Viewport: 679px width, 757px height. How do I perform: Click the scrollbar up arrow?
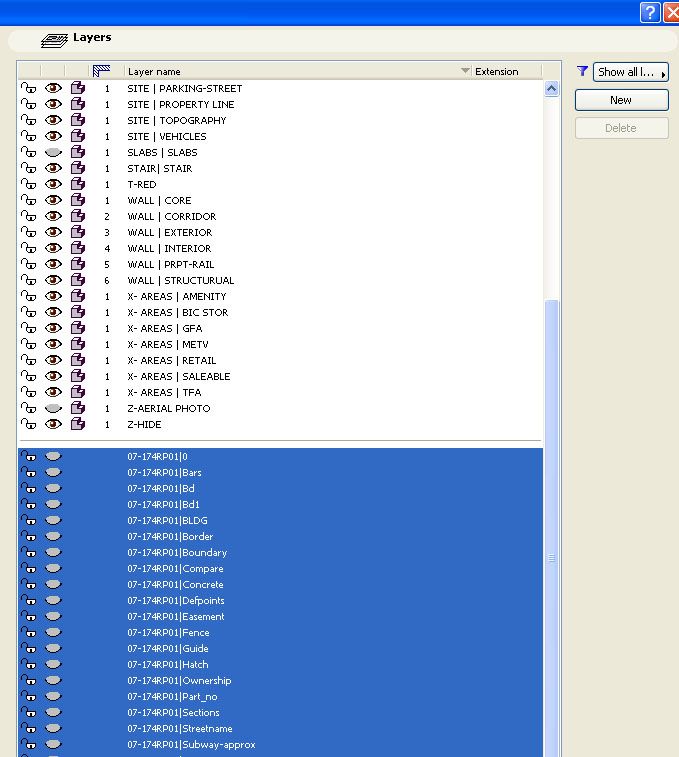[x=552, y=89]
